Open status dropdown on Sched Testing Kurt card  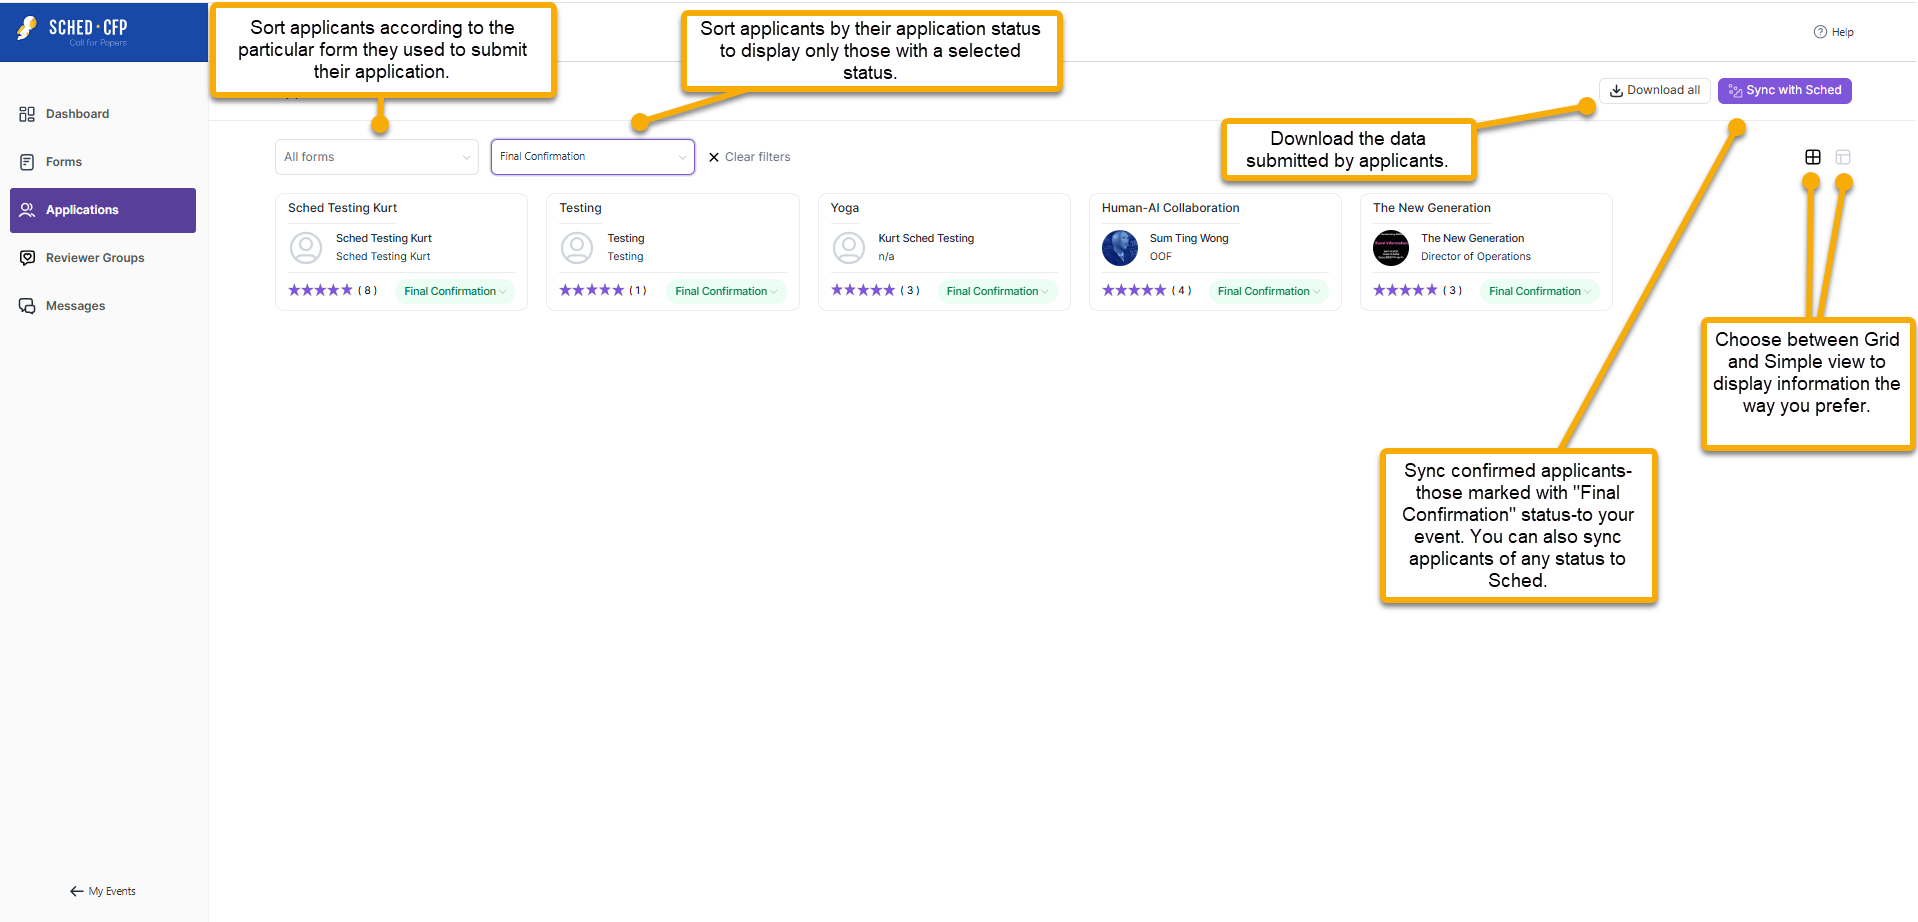coord(455,291)
